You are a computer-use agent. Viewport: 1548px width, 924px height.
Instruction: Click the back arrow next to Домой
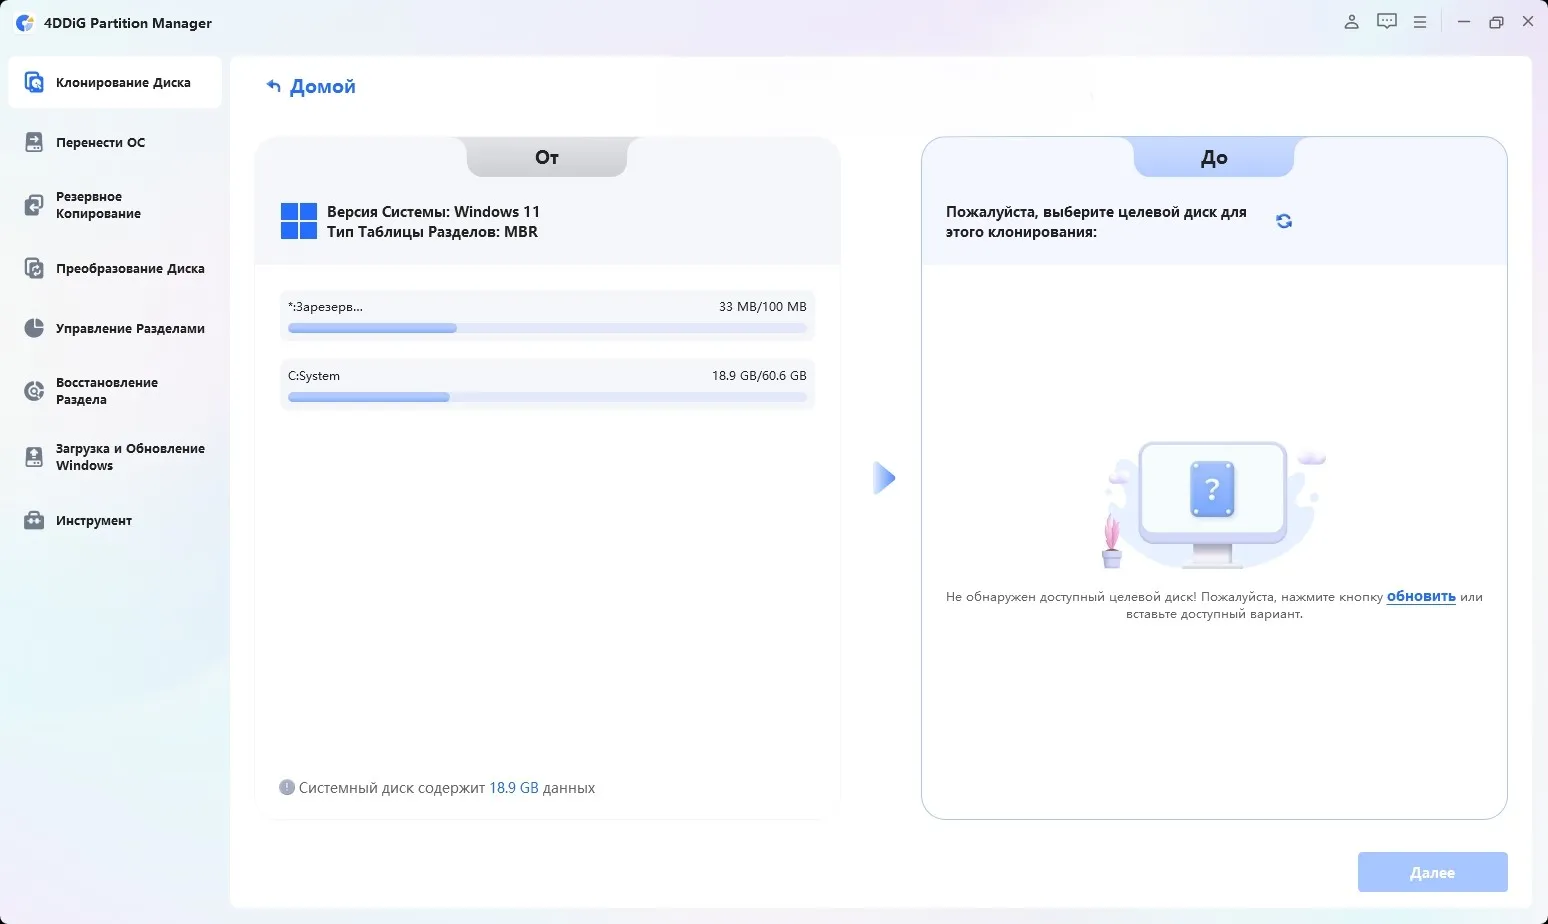click(273, 86)
